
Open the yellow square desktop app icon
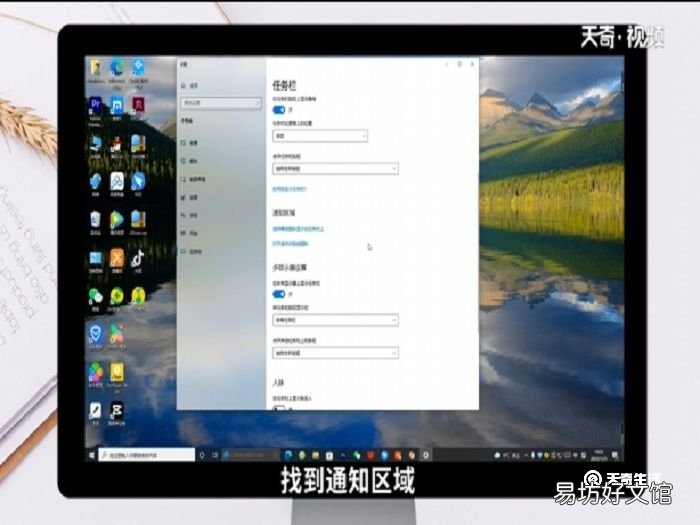click(x=117, y=375)
